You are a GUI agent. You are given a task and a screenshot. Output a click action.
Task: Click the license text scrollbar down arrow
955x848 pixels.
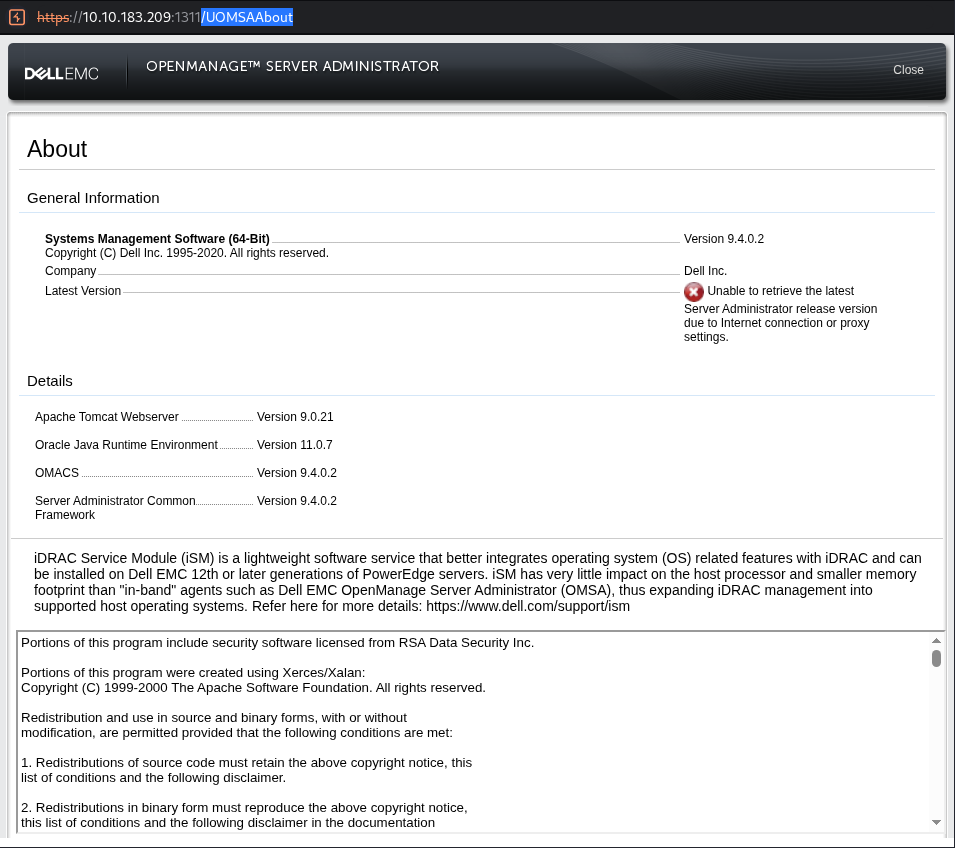click(936, 822)
